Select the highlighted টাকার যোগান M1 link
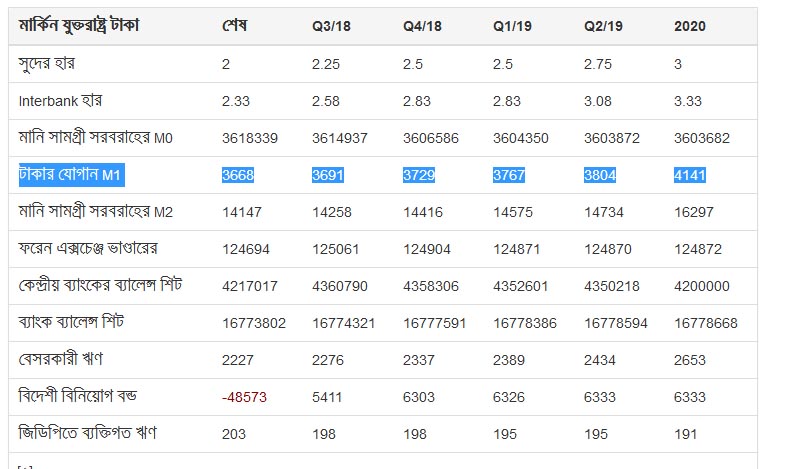This screenshot has width=785, height=469. click(70, 175)
